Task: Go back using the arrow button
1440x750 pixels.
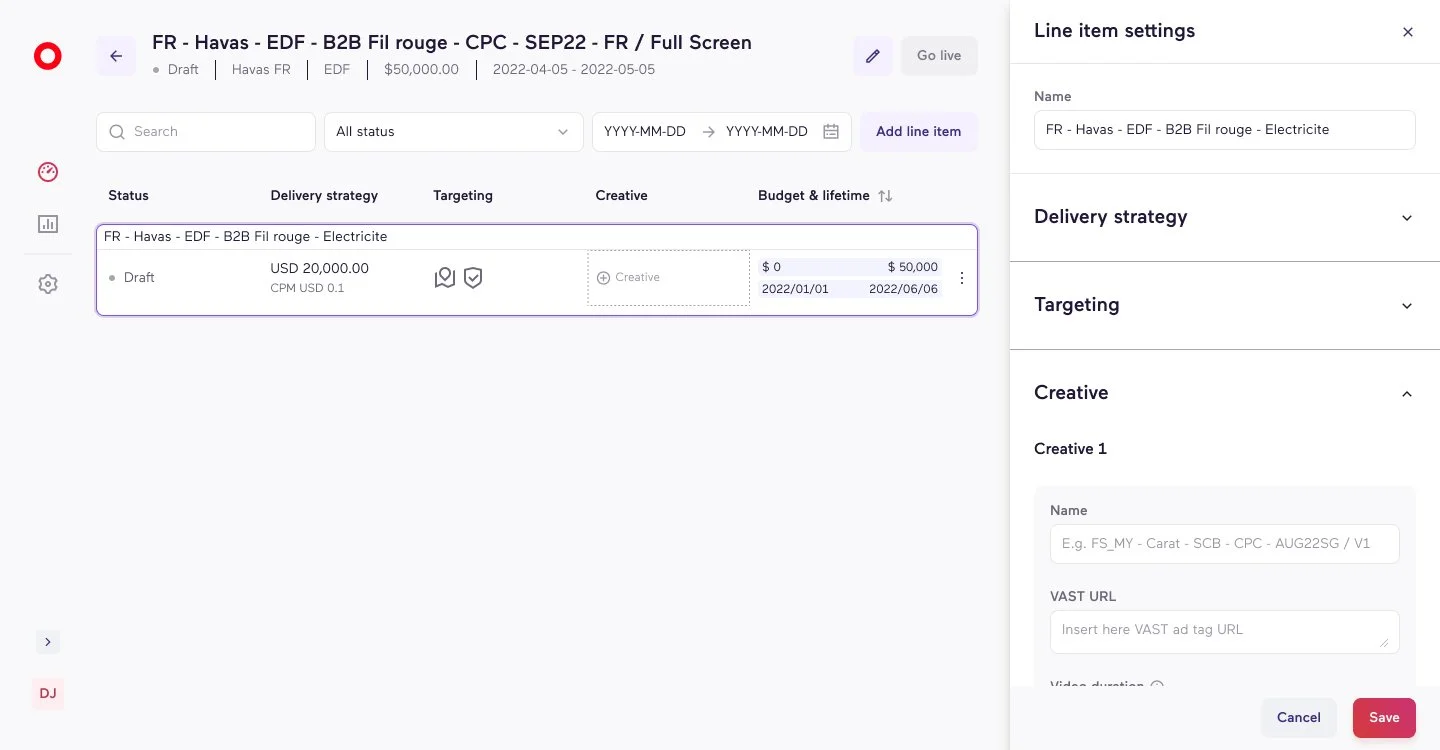Action: click(116, 56)
